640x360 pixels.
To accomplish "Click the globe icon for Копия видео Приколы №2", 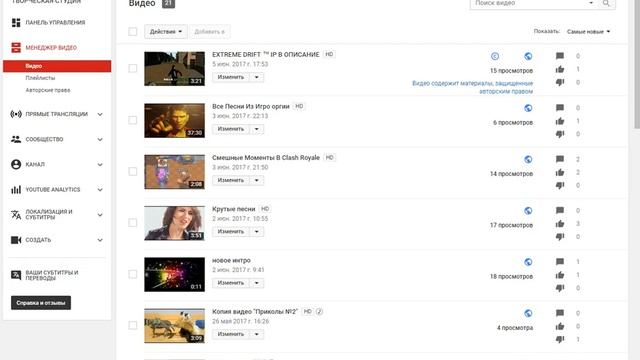I will coord(528,313).
